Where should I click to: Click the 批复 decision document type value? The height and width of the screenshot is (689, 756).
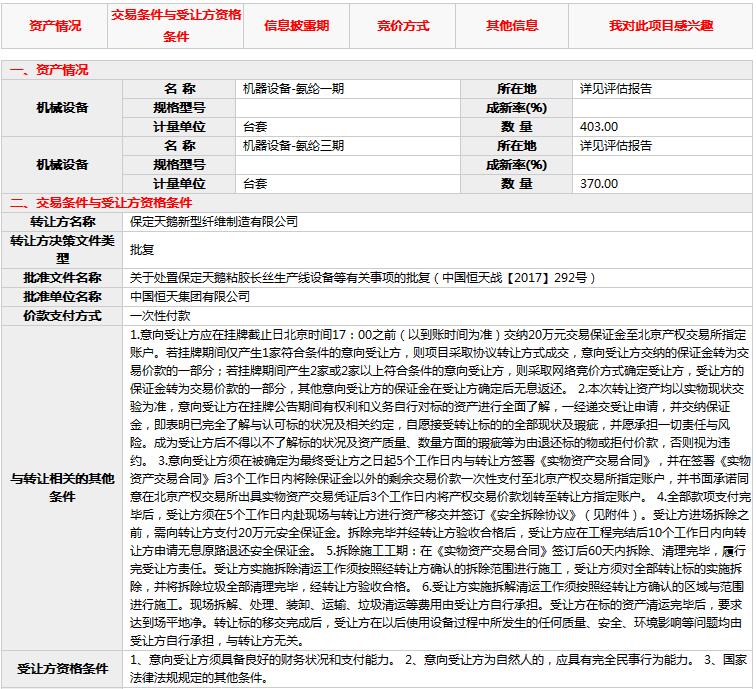pos(143,250)
